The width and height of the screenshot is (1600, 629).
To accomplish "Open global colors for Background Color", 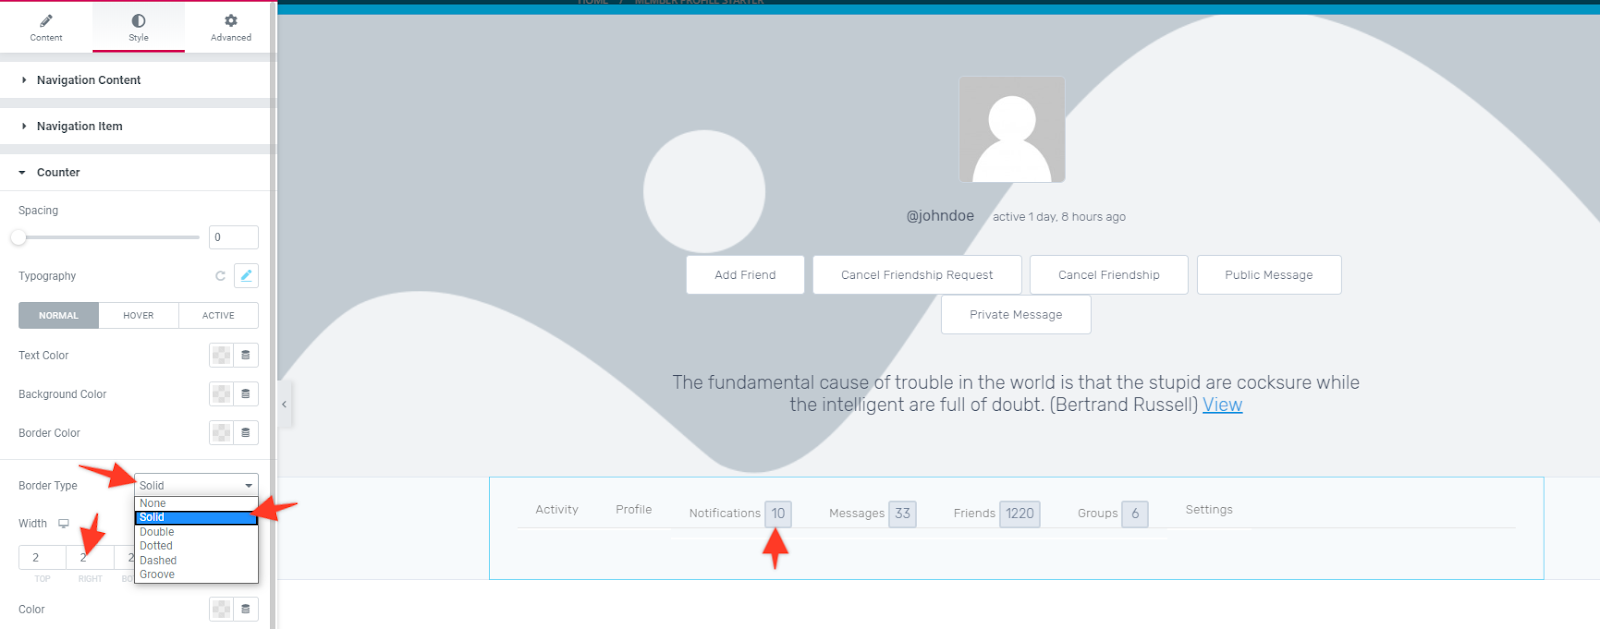I will tap(246, 394).
